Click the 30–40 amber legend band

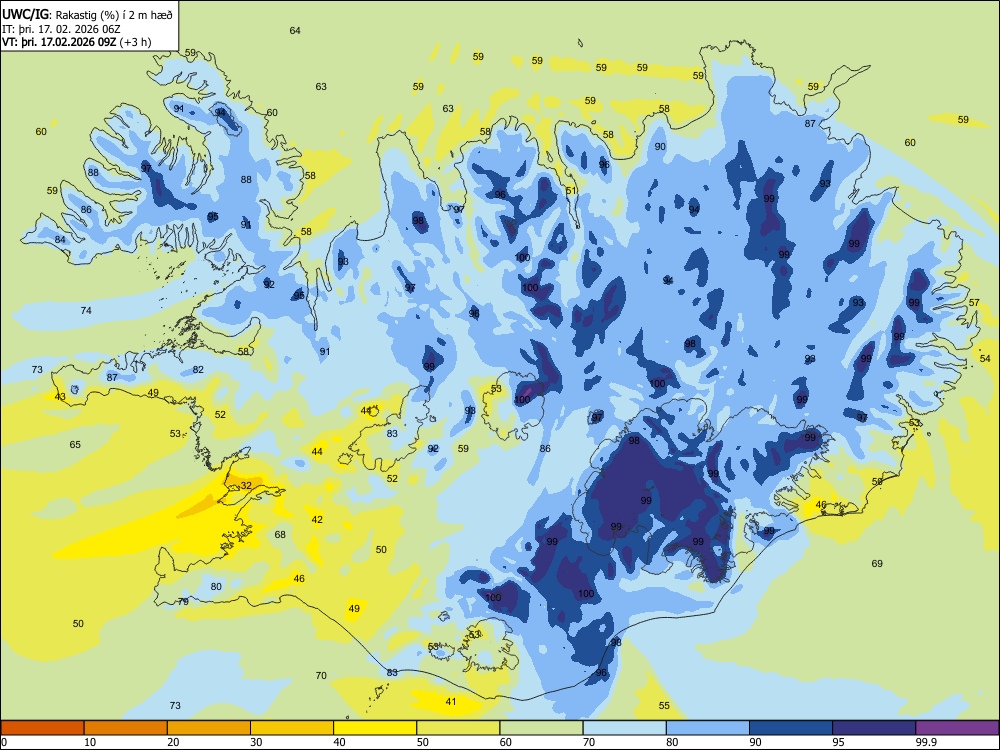click(292, 728)
